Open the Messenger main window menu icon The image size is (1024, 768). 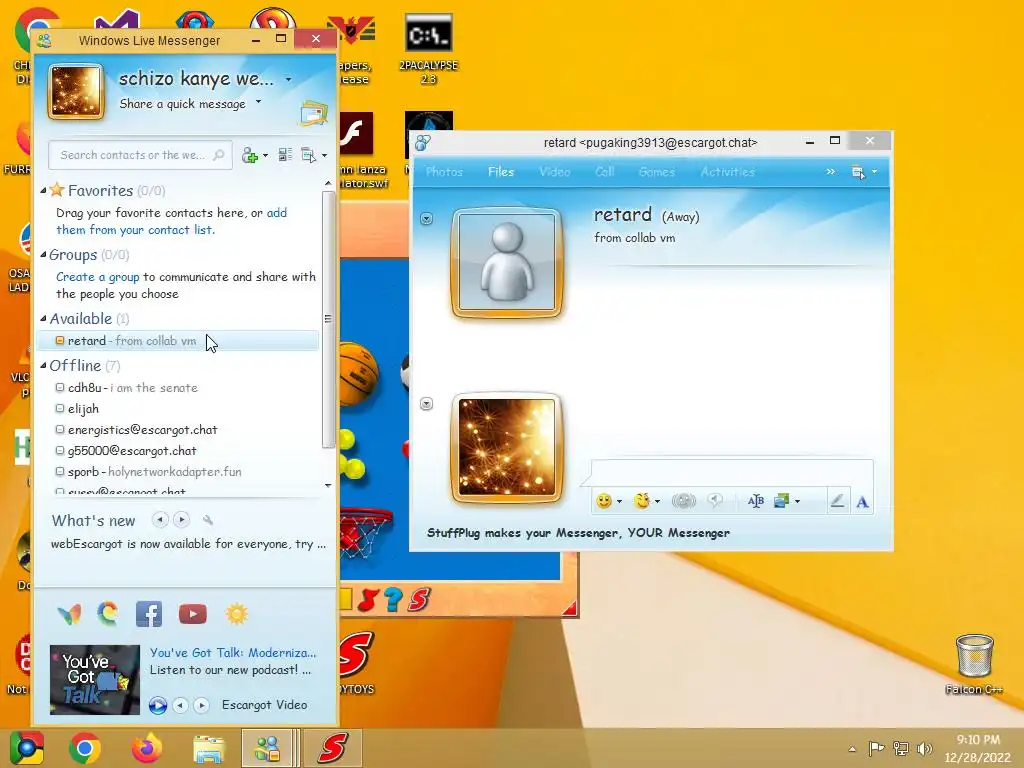pyautogui.click(x=308, y=155)
